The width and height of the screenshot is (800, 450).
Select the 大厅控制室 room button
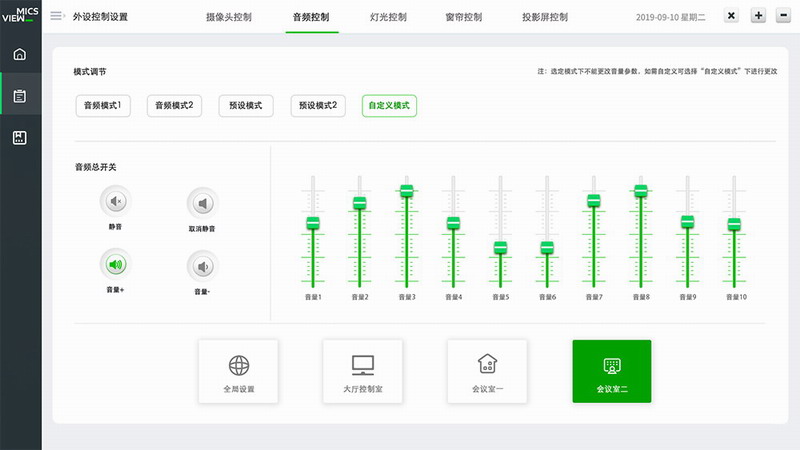point(362,371)
